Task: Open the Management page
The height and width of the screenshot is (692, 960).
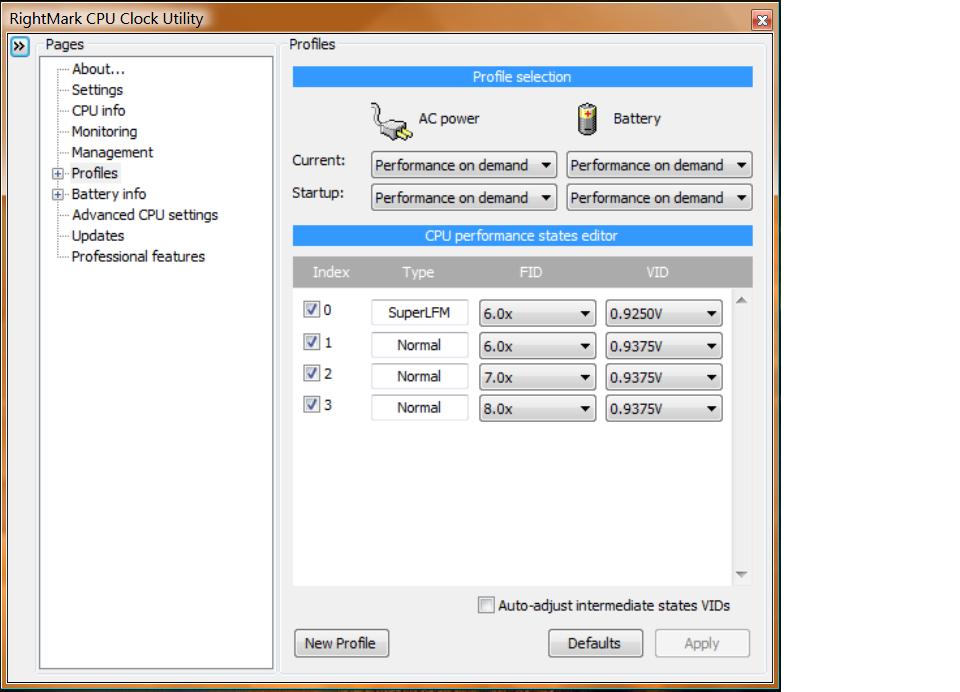Action: coord(112,152)
